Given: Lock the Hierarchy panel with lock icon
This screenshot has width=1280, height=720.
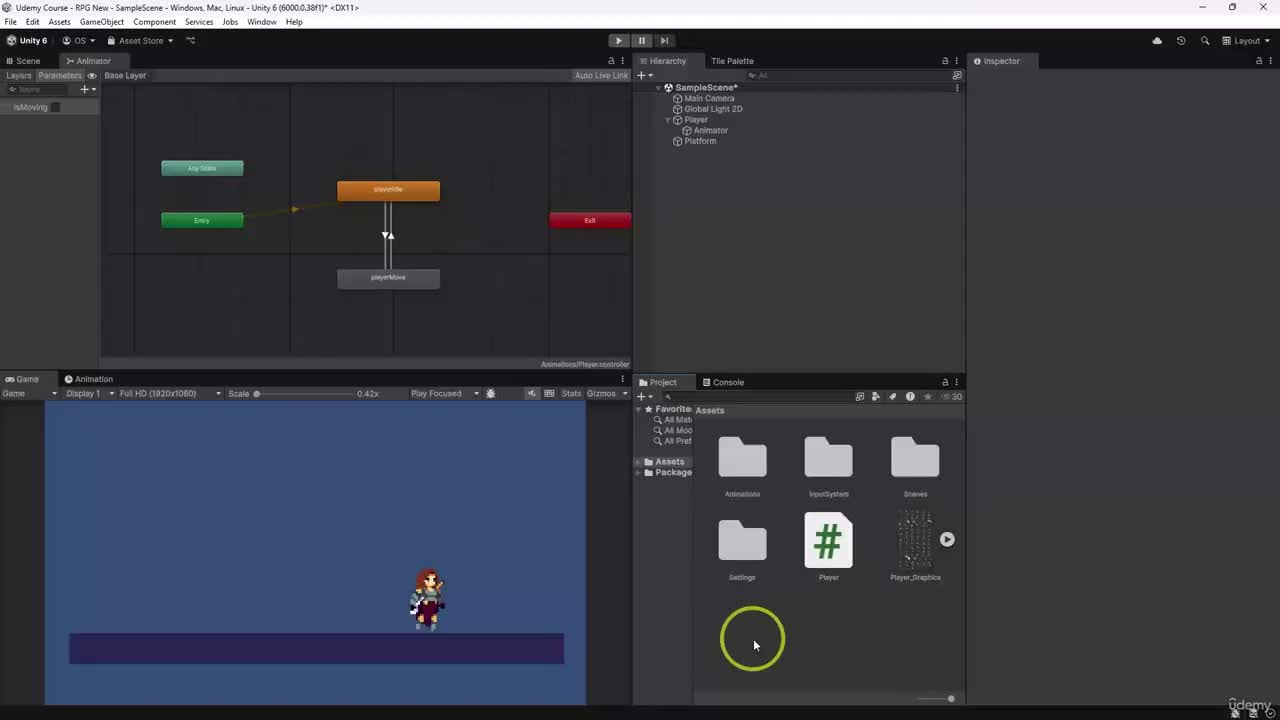Looking at the screenshot, I should (945, 61).
